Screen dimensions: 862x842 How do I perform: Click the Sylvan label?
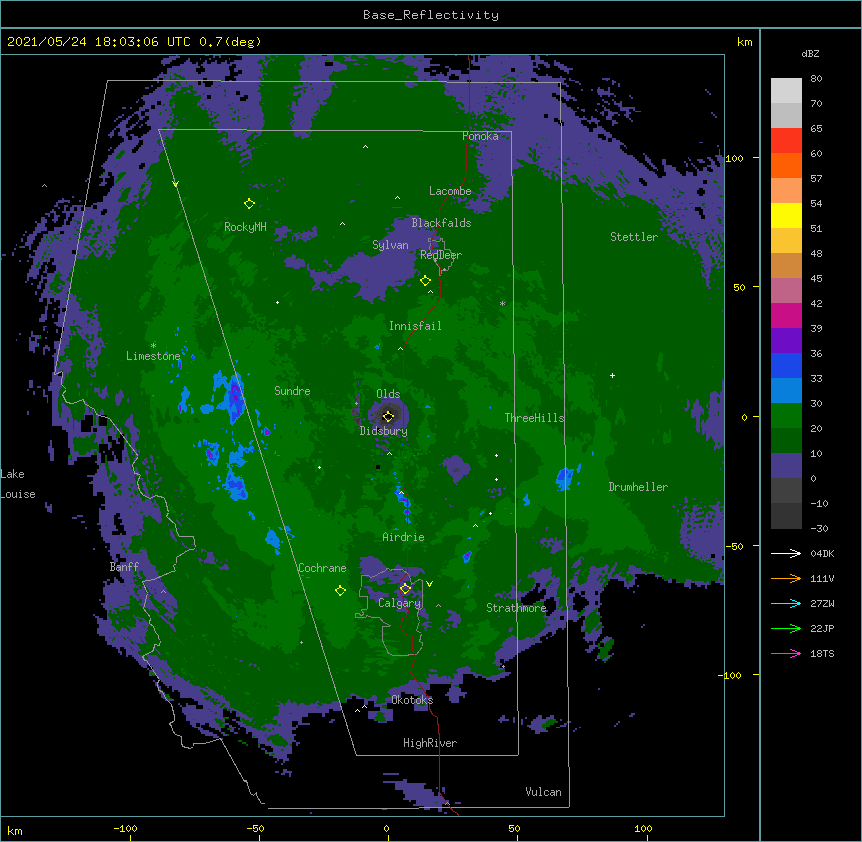point(390,245)
